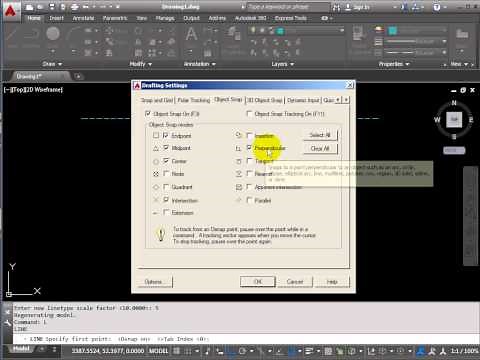Screen dimensions: 480x360
Task: Toggle the grid display icon in status bar
Action: pos(176,351)
